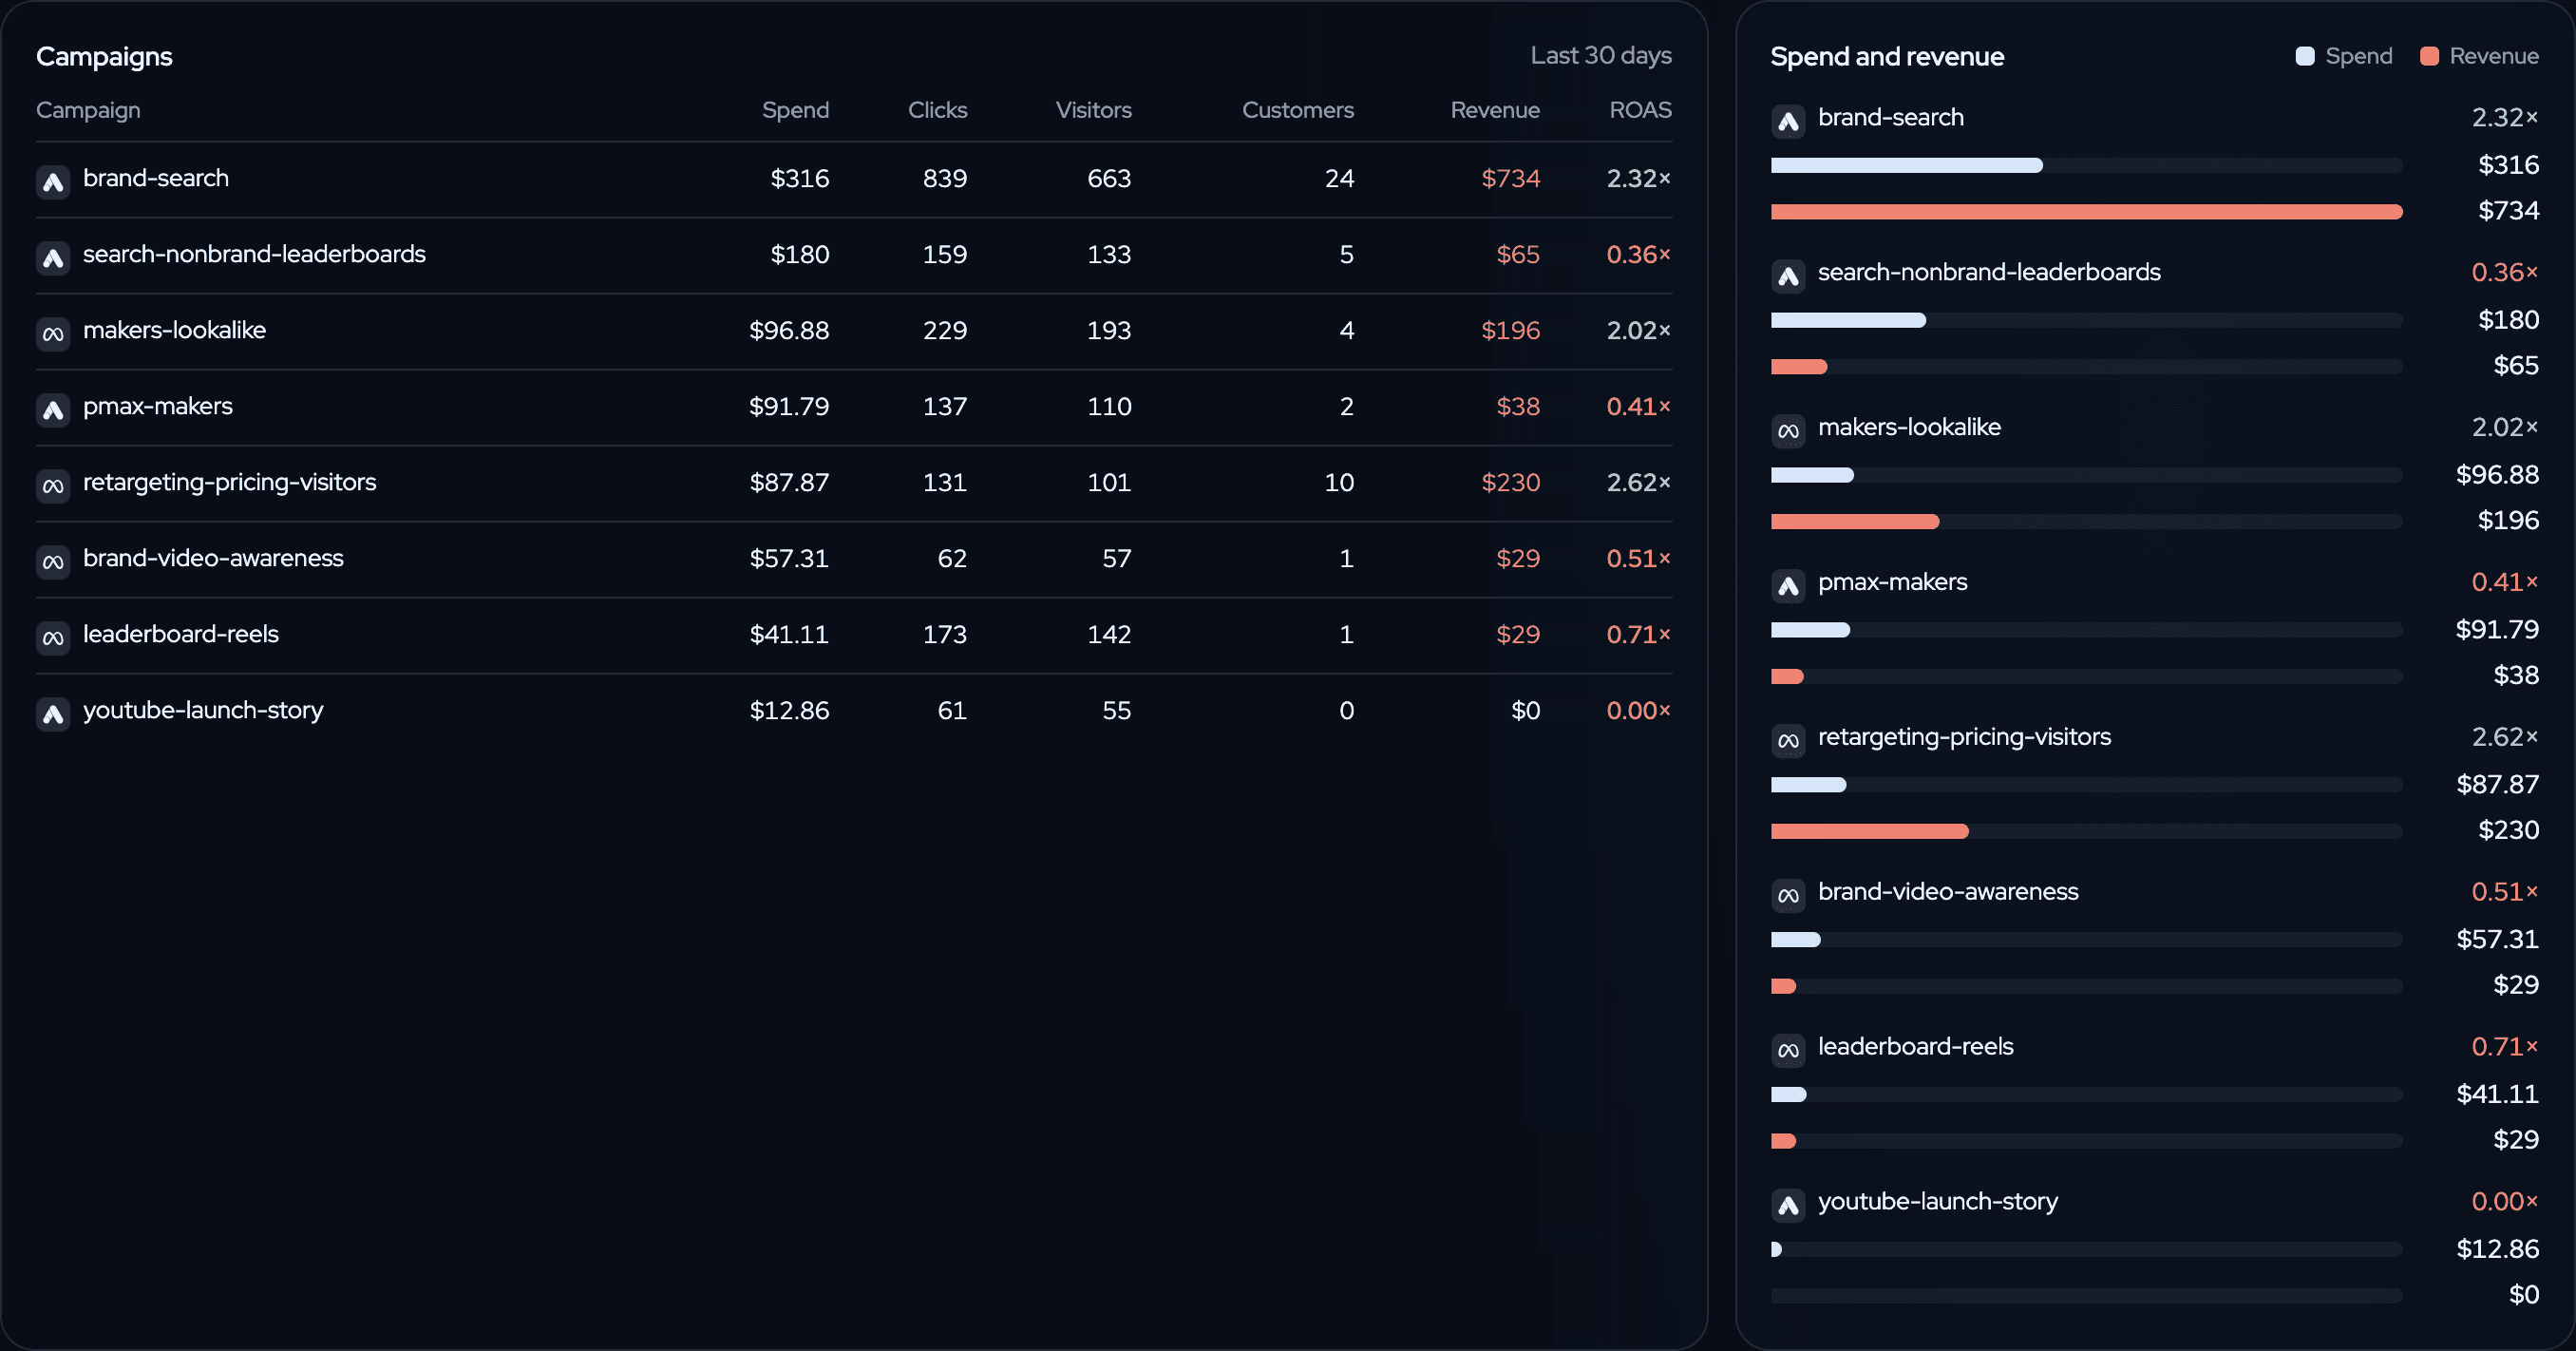Click the Meta icon for brand-video-awareness in the chart

coord(1788,894)
